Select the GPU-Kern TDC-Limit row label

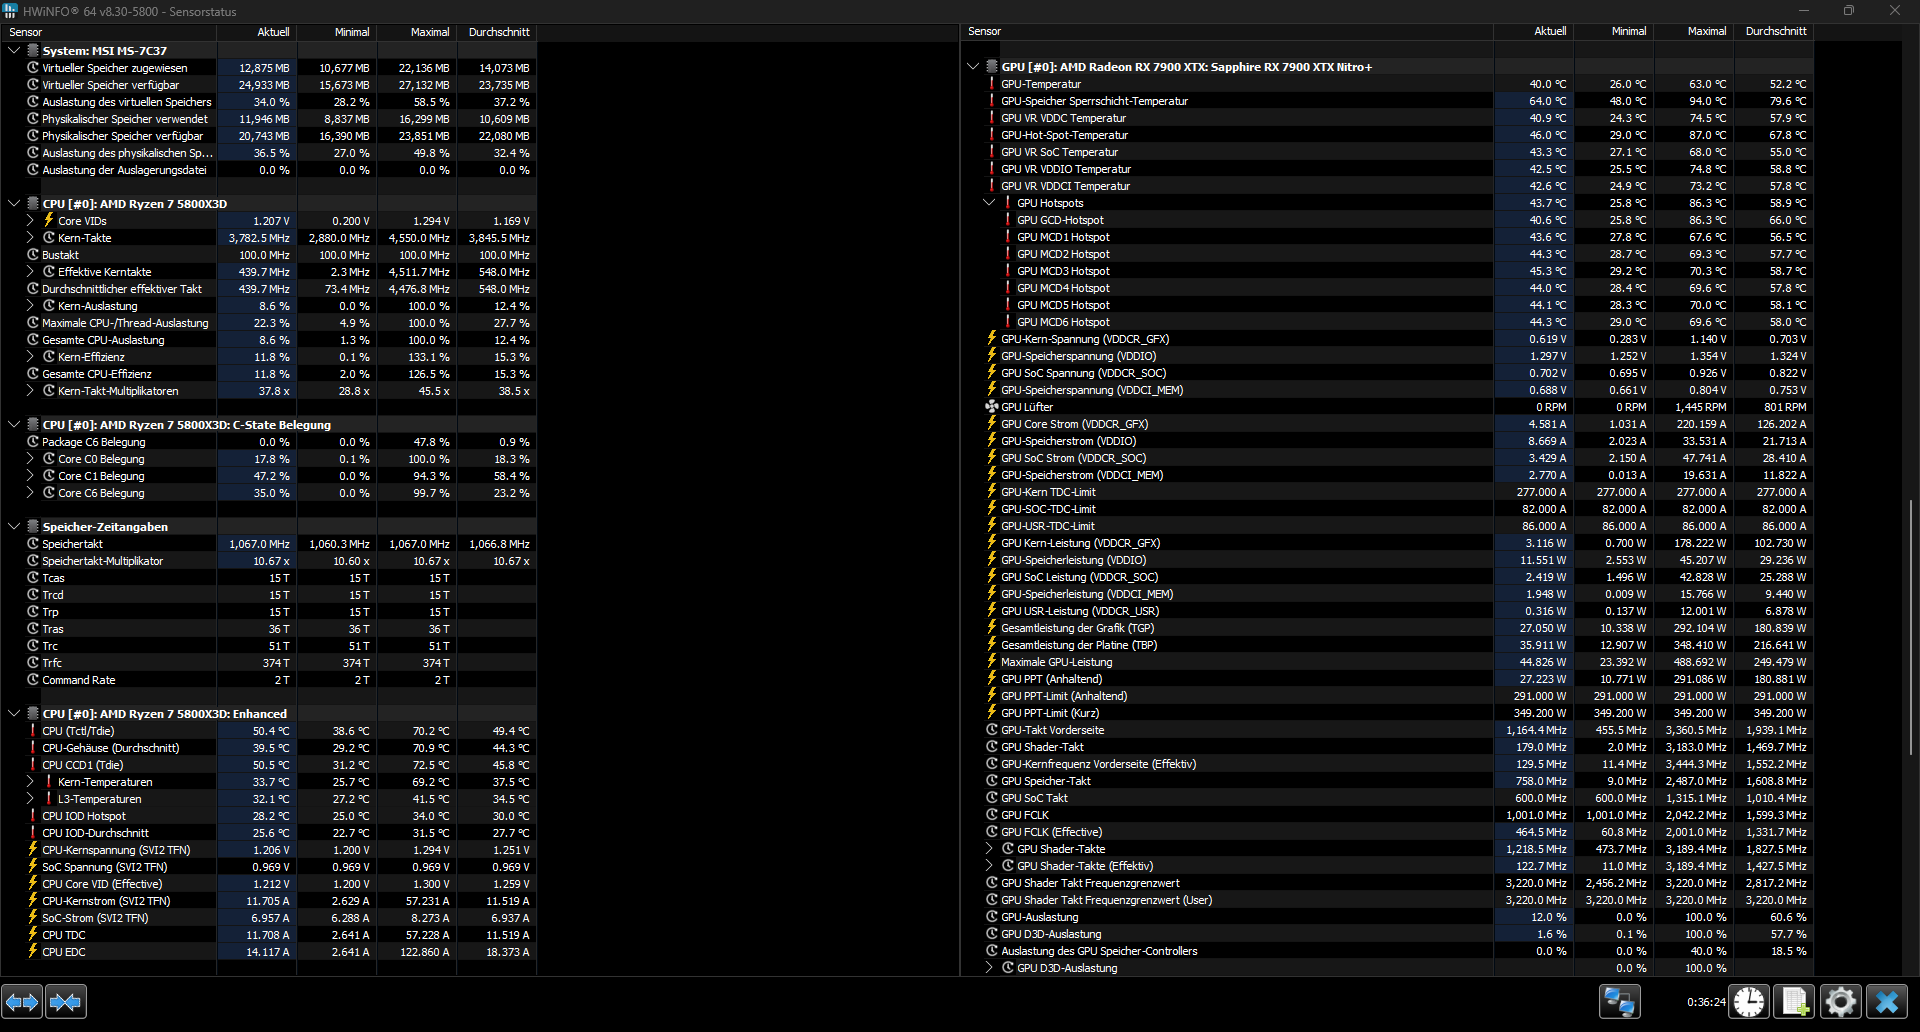(1048, 492)
